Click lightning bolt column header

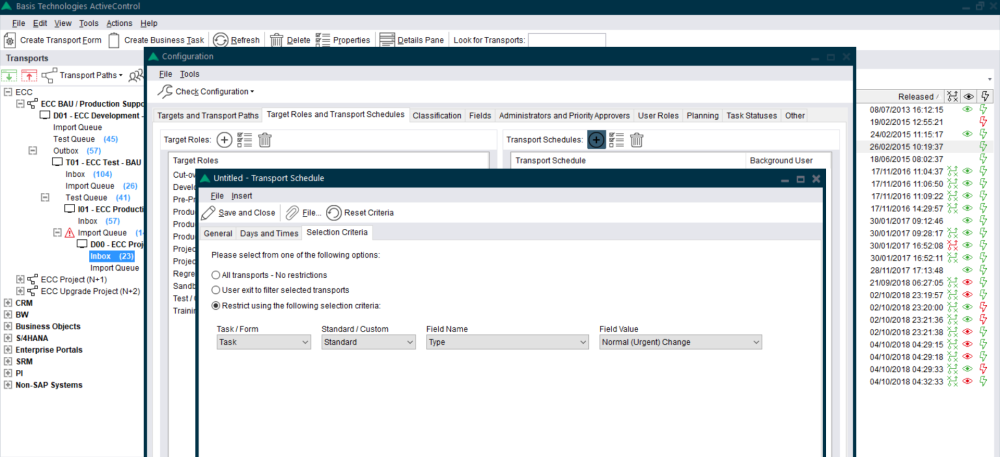(985, 96)
